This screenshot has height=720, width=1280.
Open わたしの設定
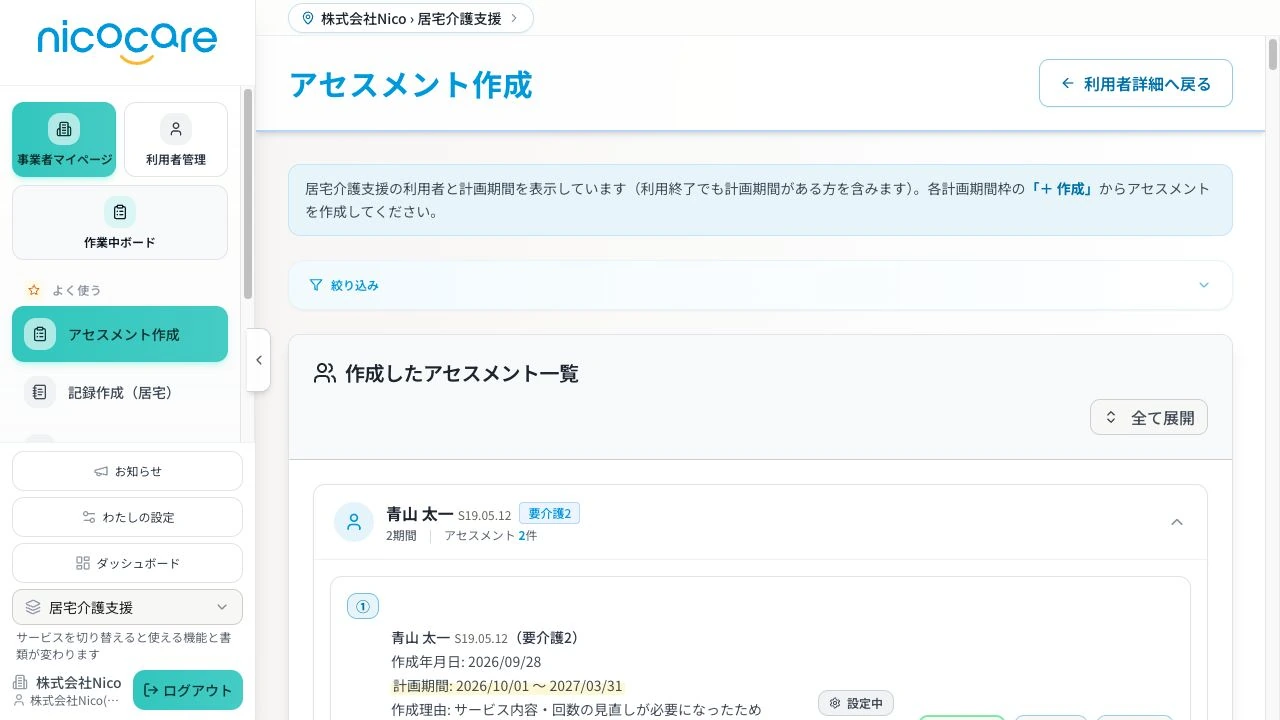[127, 517]
